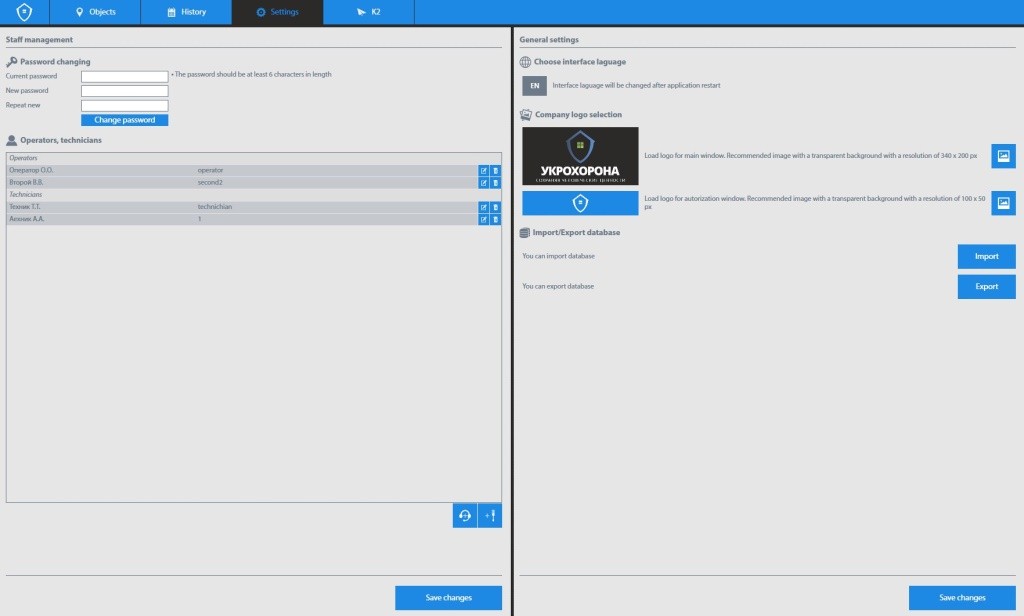Open the Objects tab
Screen dimensions: 1024x616
(95, 12)
